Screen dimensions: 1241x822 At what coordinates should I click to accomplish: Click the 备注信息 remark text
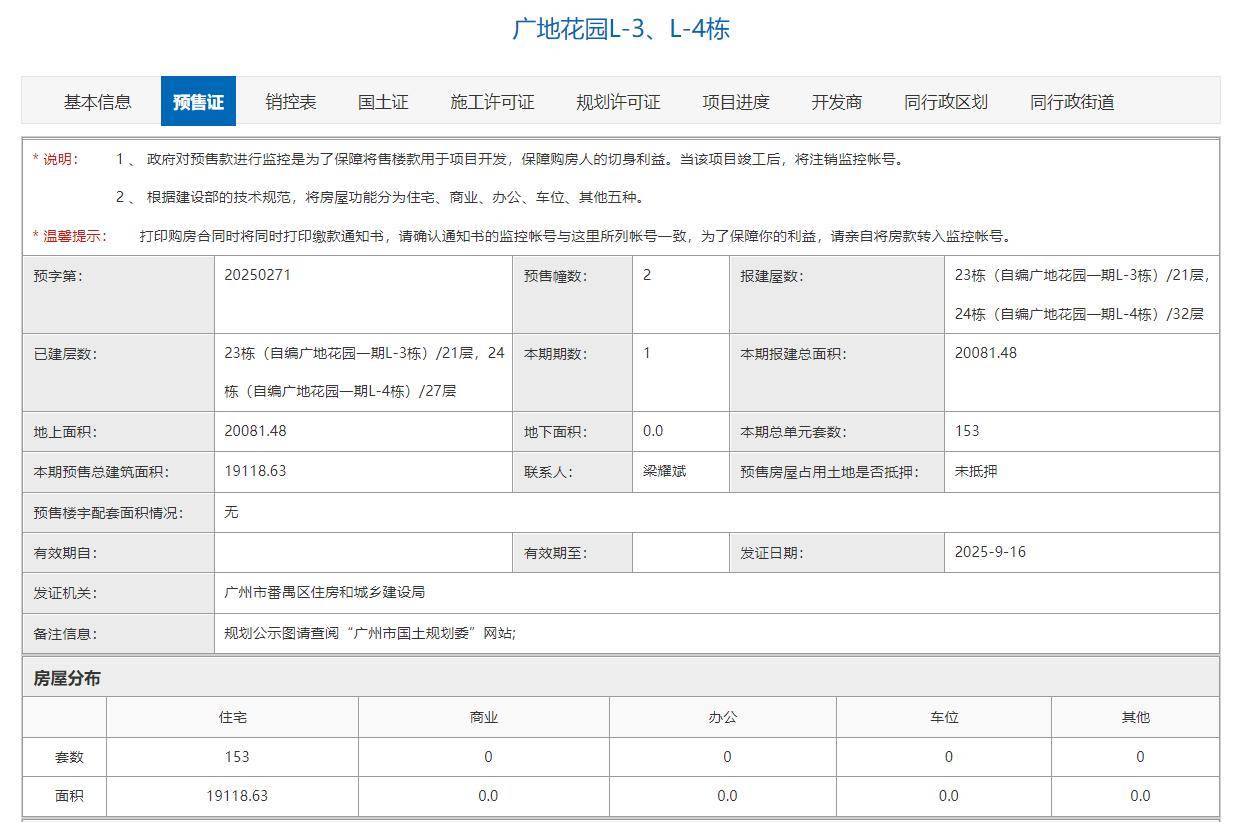(x=370, y=633)
